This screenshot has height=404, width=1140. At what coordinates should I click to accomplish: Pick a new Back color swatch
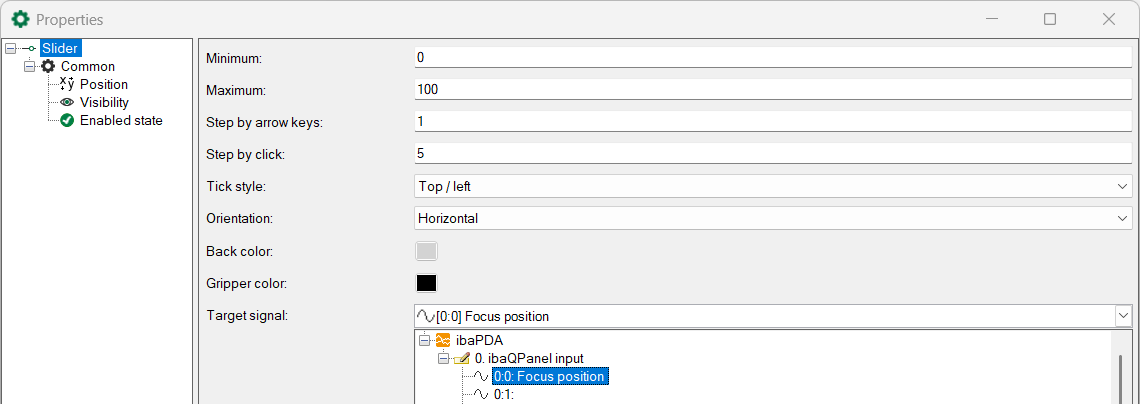(426, 251)
